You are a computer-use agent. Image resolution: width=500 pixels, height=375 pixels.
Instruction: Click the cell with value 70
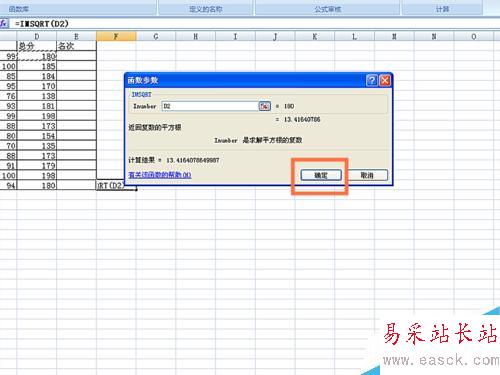[x=8, y=146]
